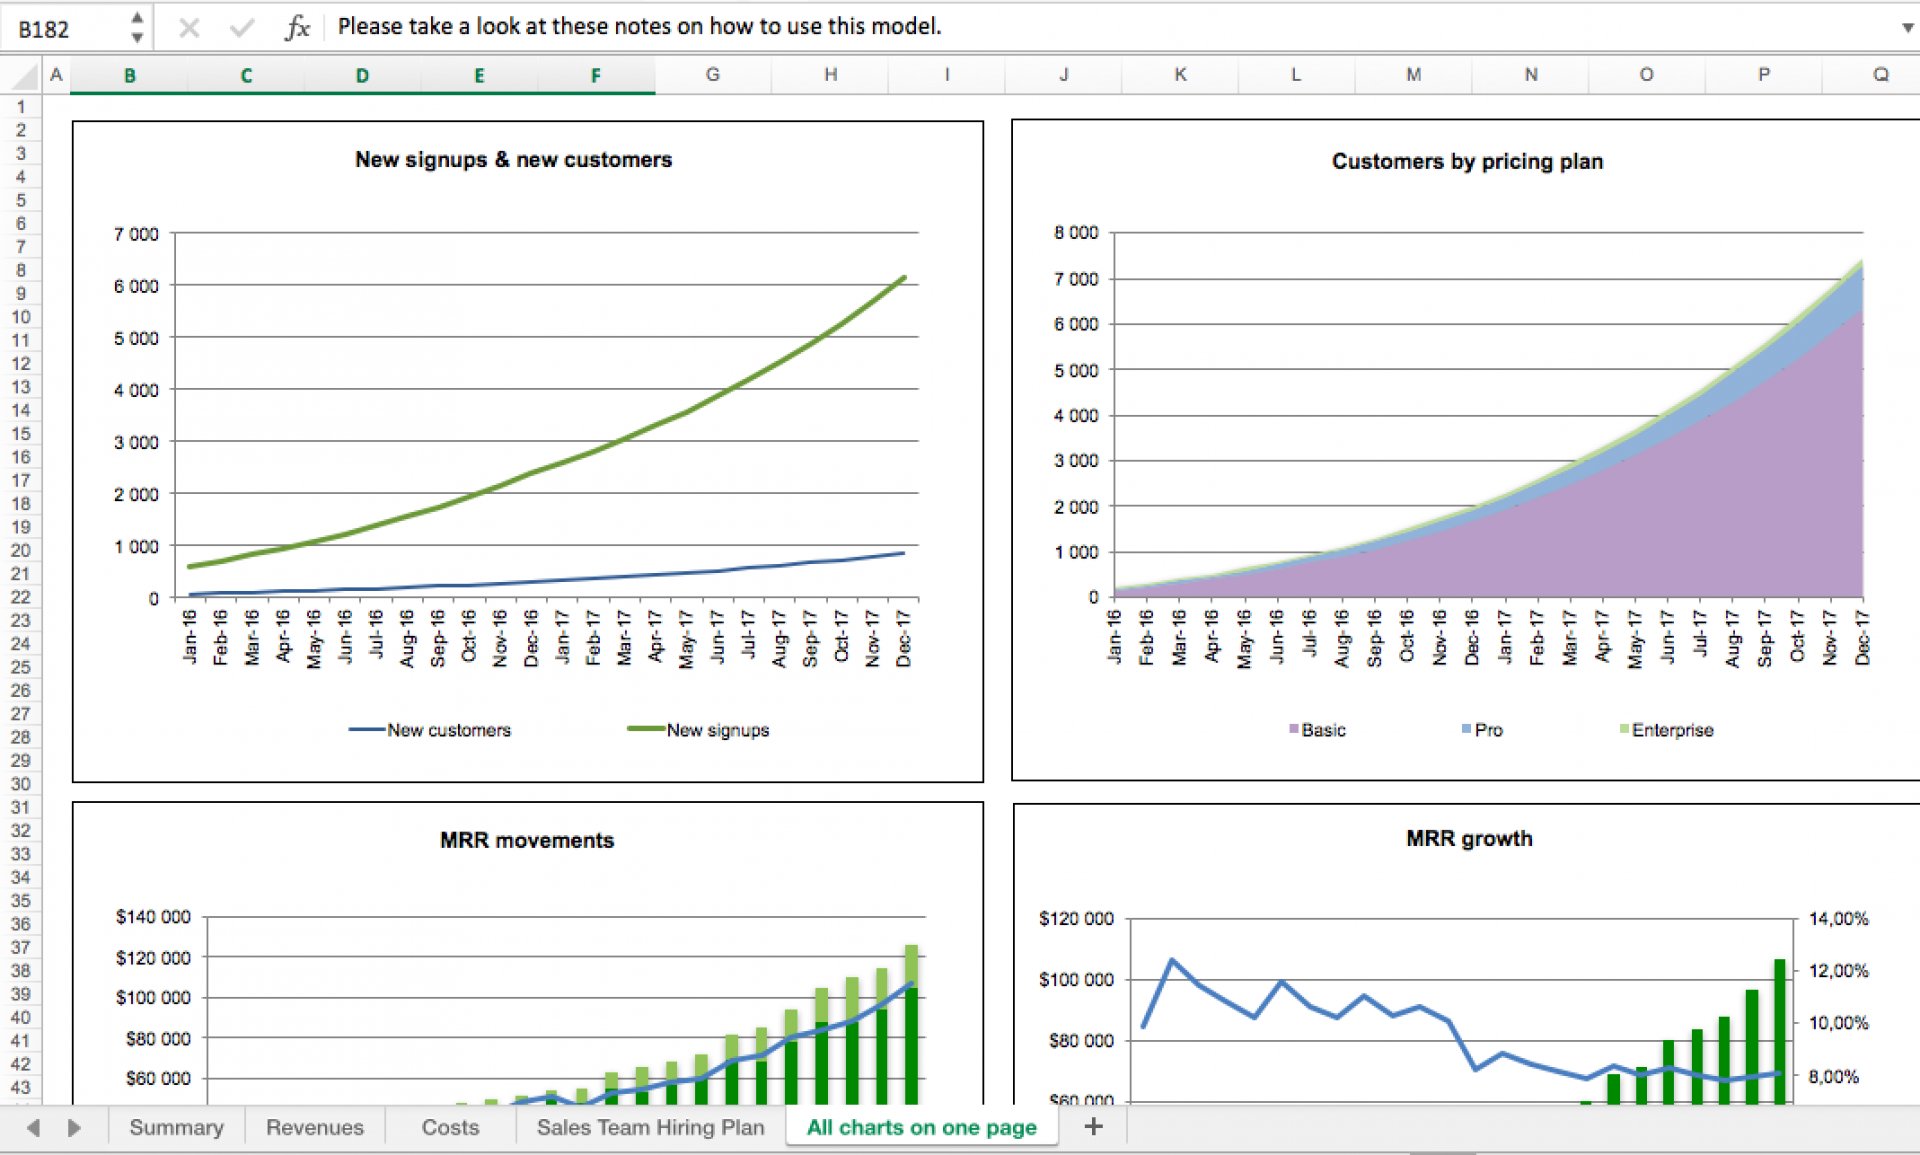Select column E header
1920x1155 pixels.
479,75
